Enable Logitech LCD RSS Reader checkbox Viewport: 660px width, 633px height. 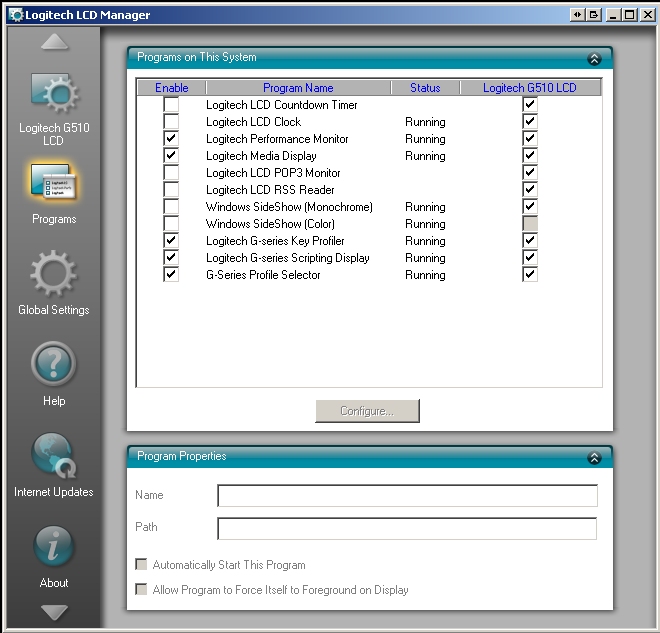(171, 189)
